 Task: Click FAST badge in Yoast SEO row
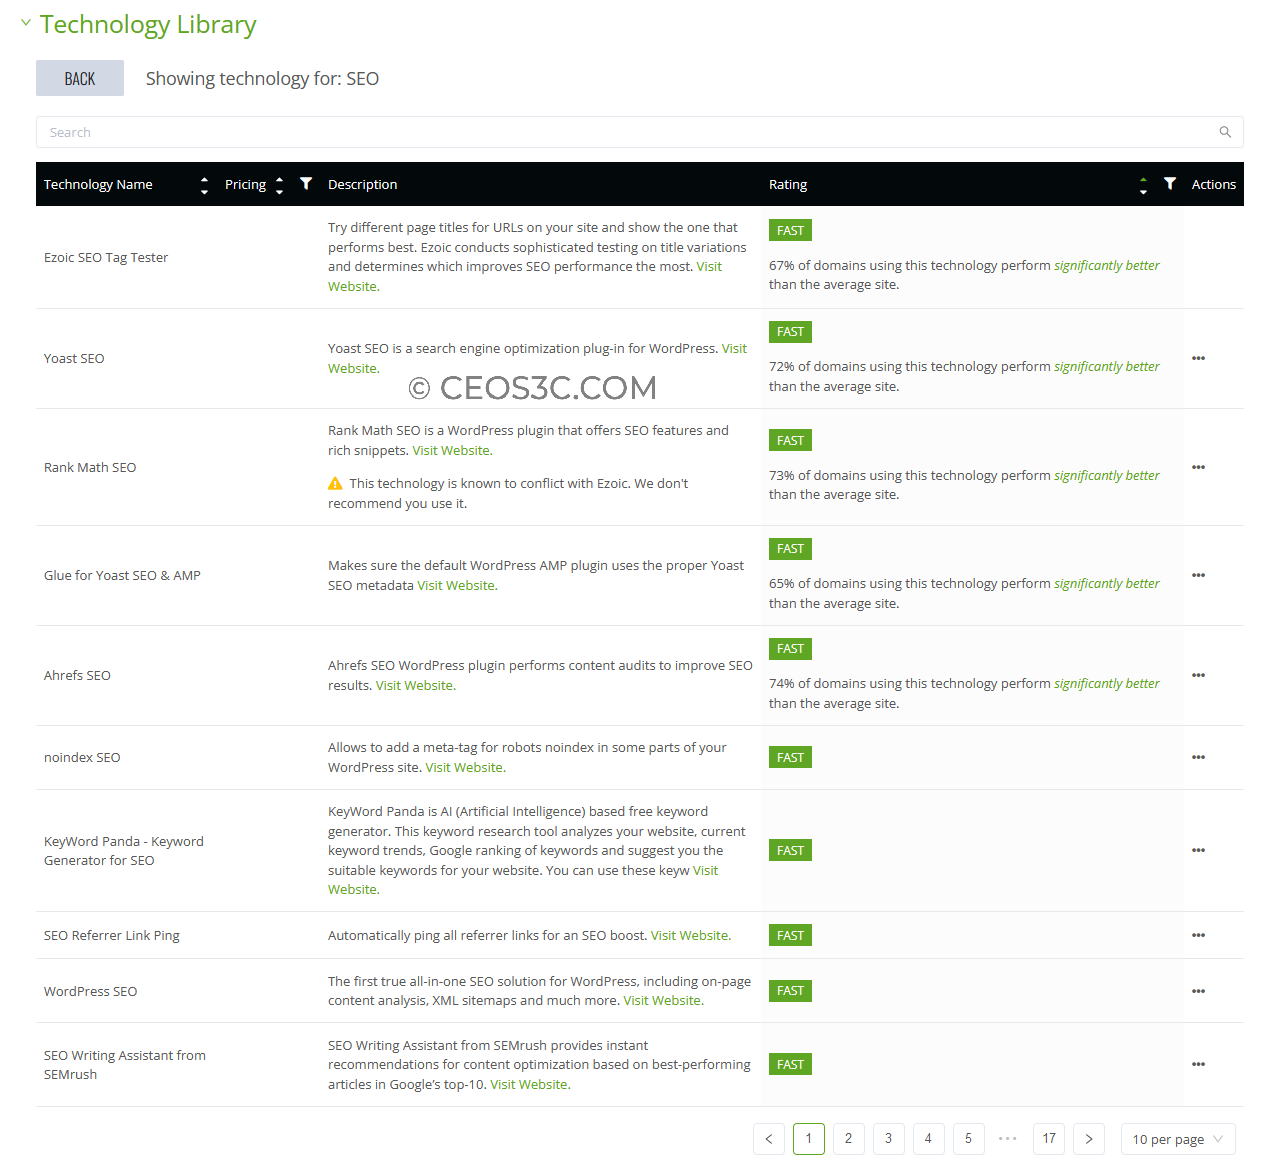tap(790, 332)
